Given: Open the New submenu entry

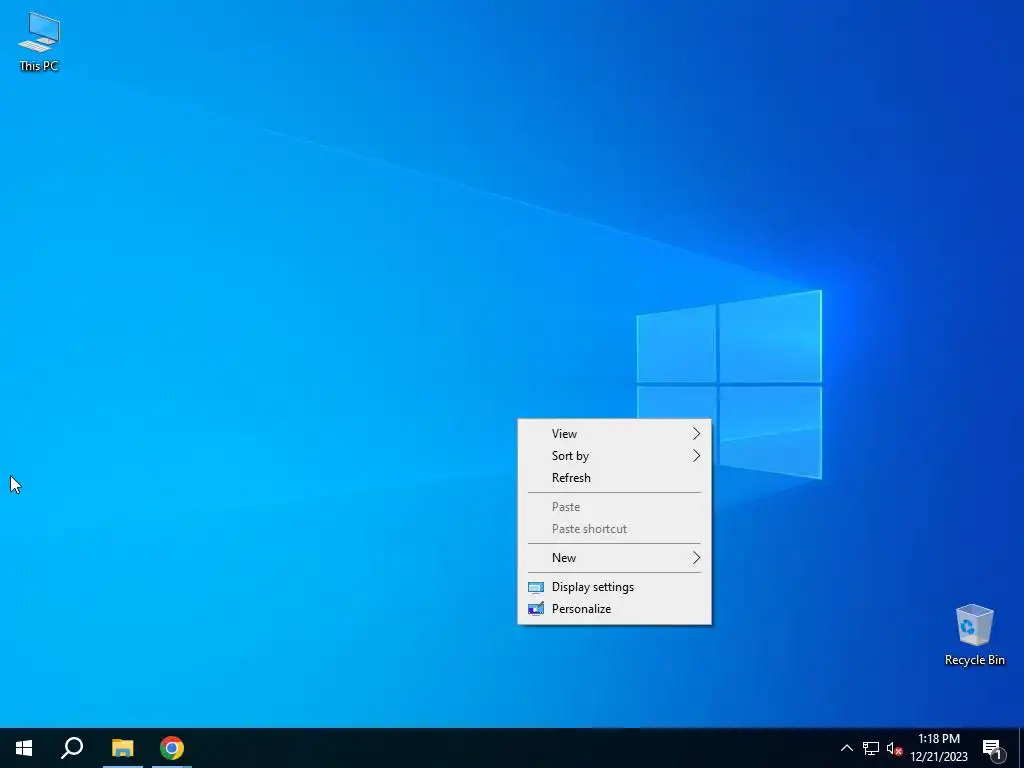Looking at the screenshot, I should [x=614, y=558].
